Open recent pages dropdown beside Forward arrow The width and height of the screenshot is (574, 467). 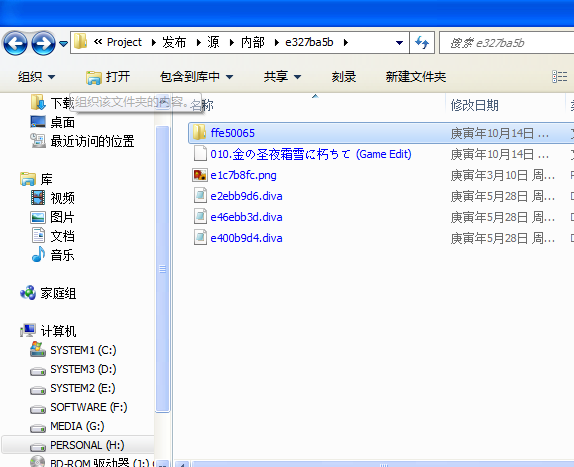click(x=63, y=44)
